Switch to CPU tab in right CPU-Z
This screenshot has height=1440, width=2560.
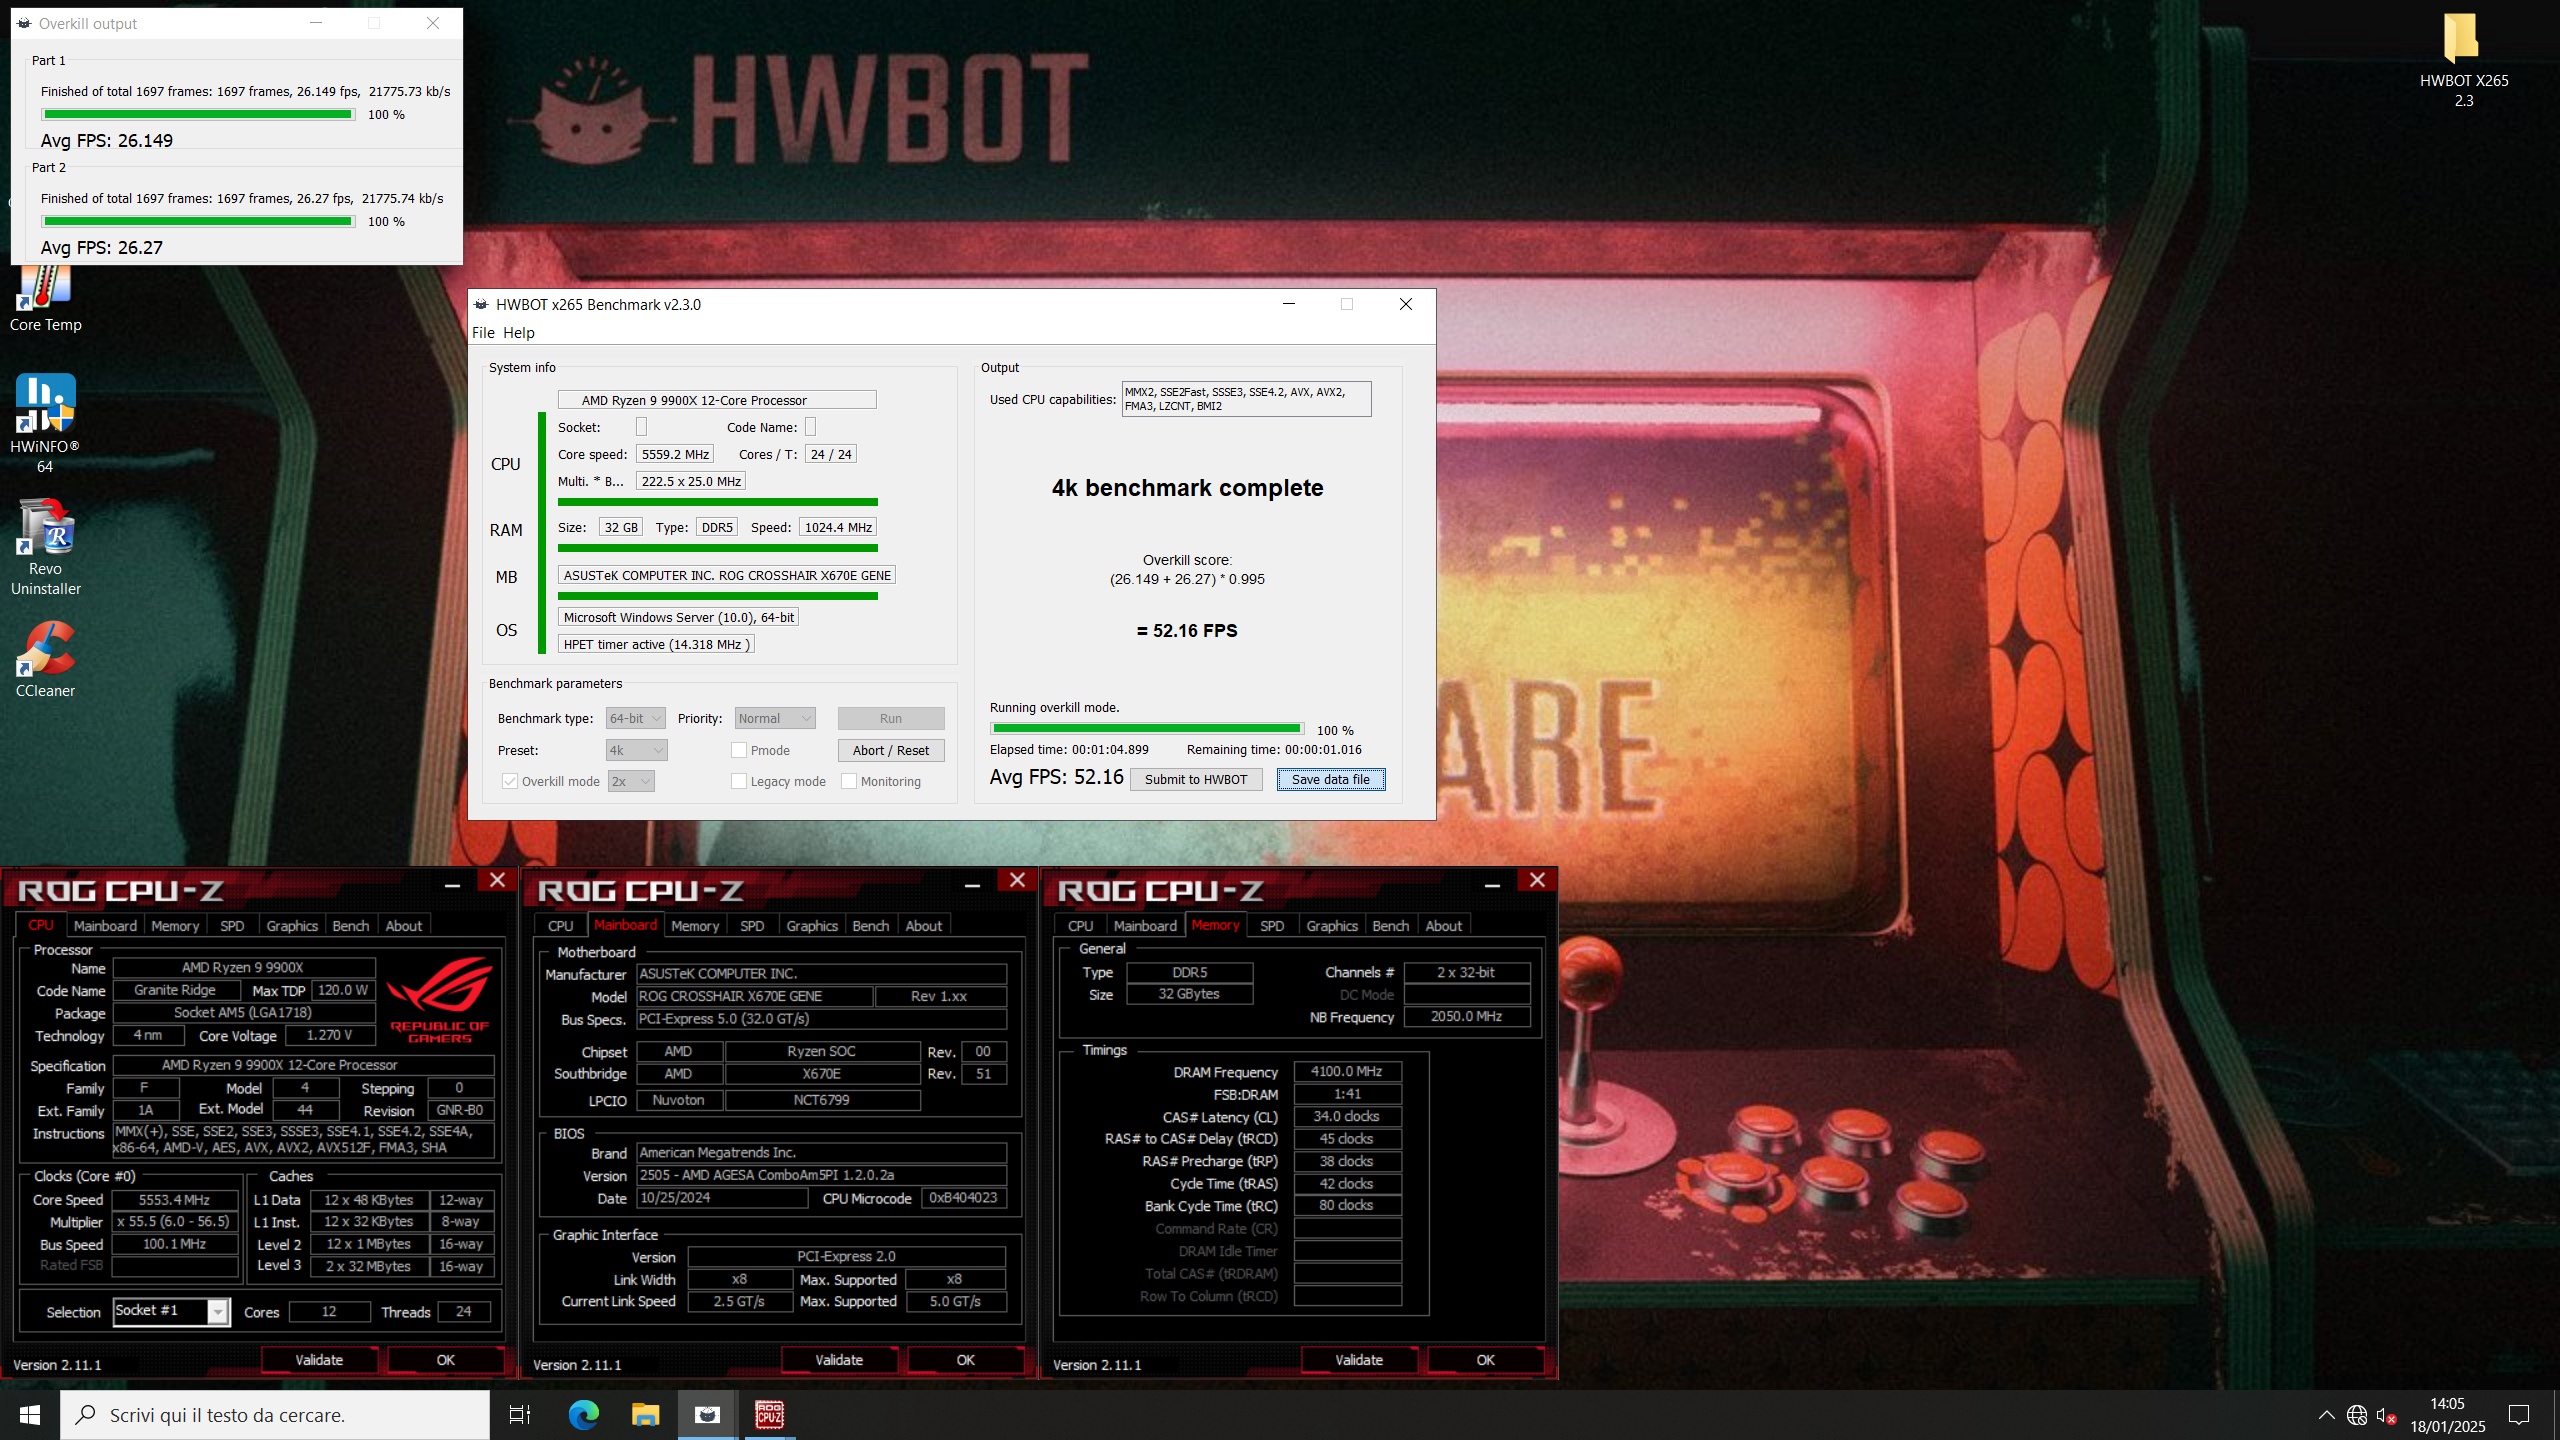(1080, 926)
